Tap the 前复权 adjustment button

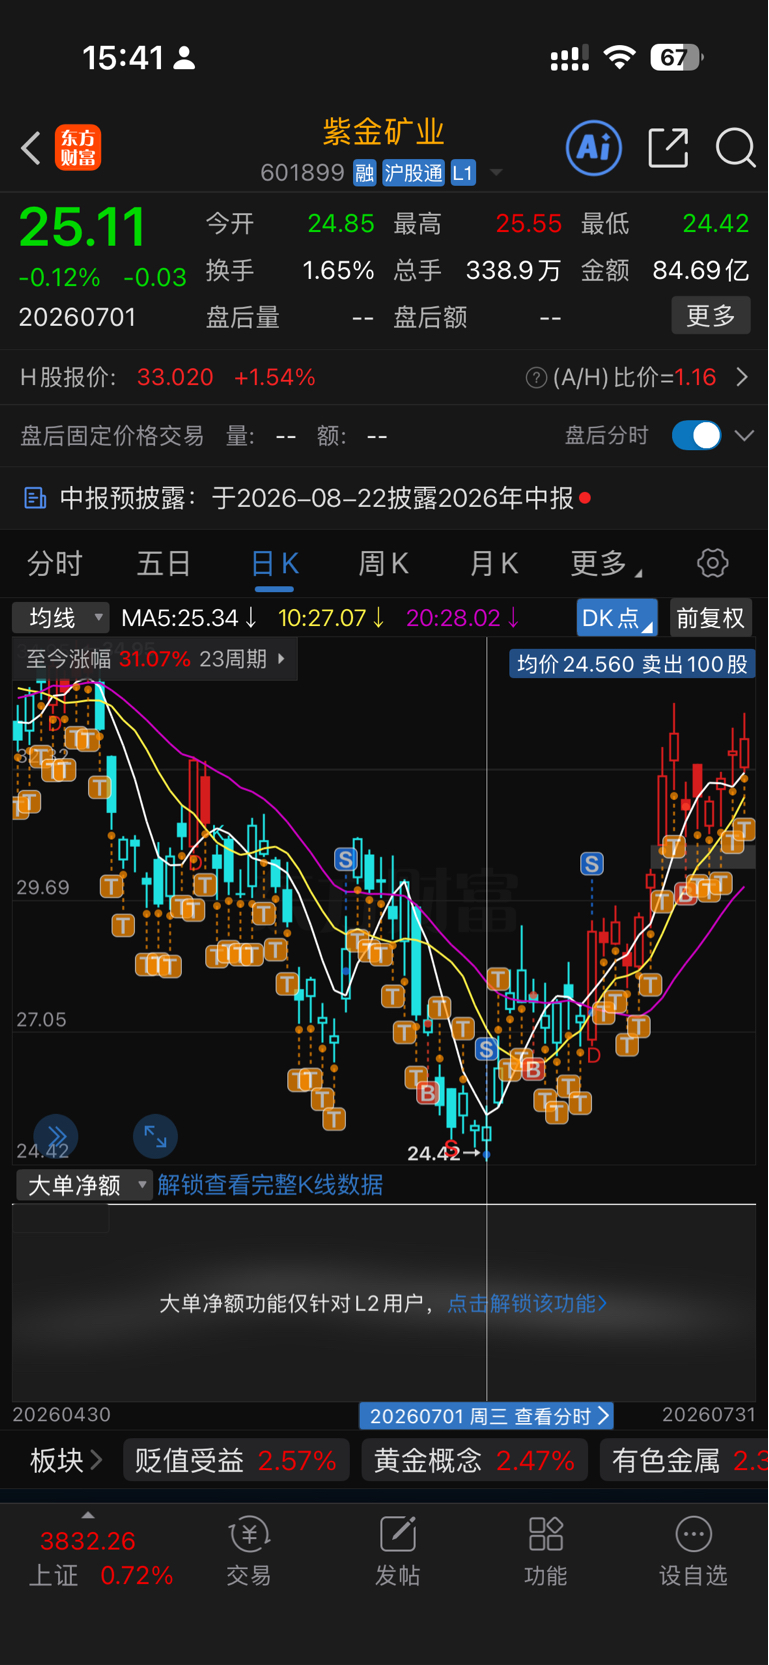pos(710,618)
